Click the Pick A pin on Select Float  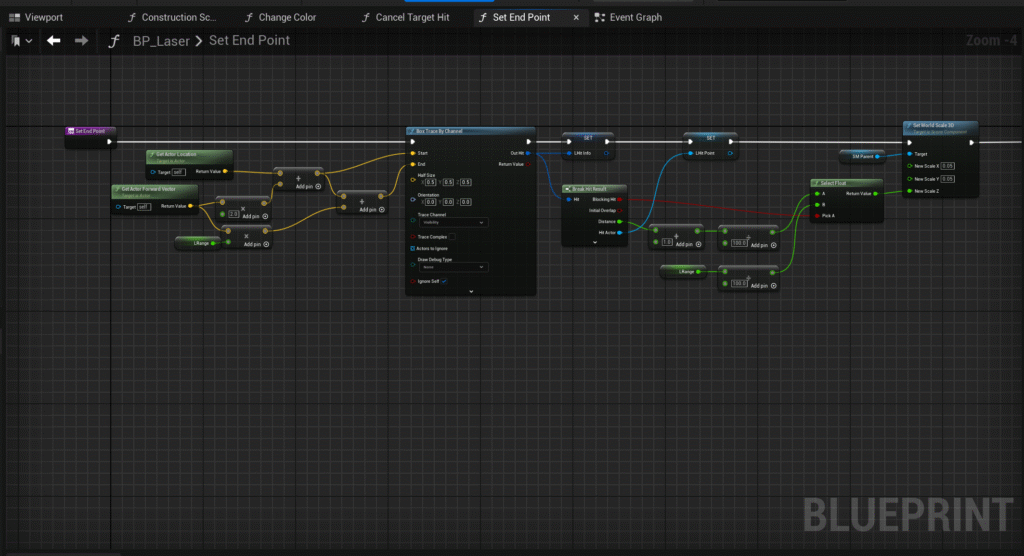pyautogui.click(x=817, y=216)
